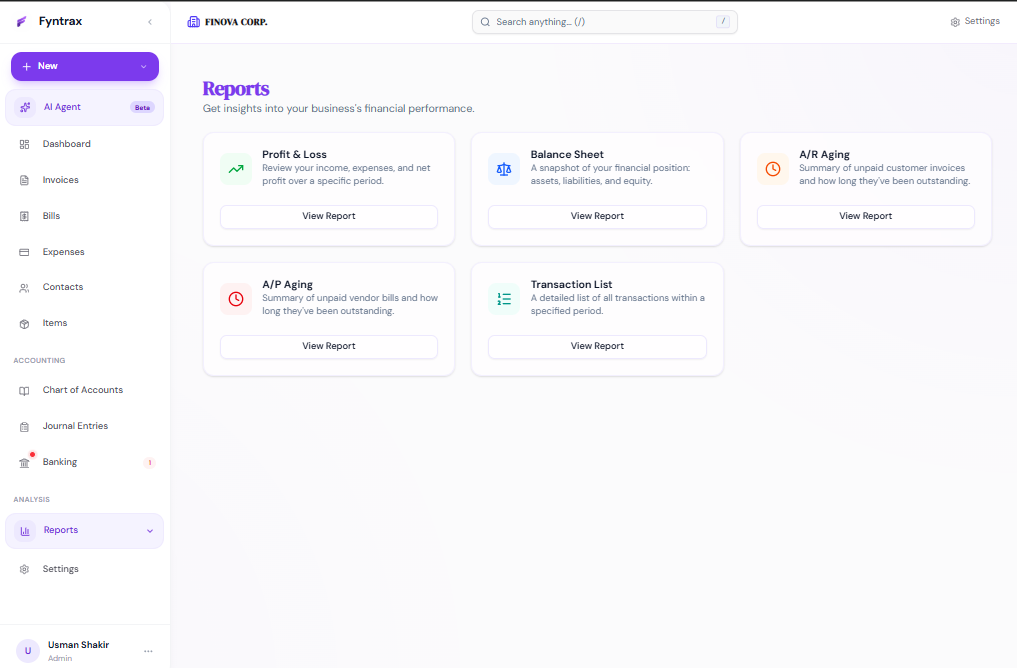
Task: Click the Profit & Loss card title
Action: coord(294,154)
